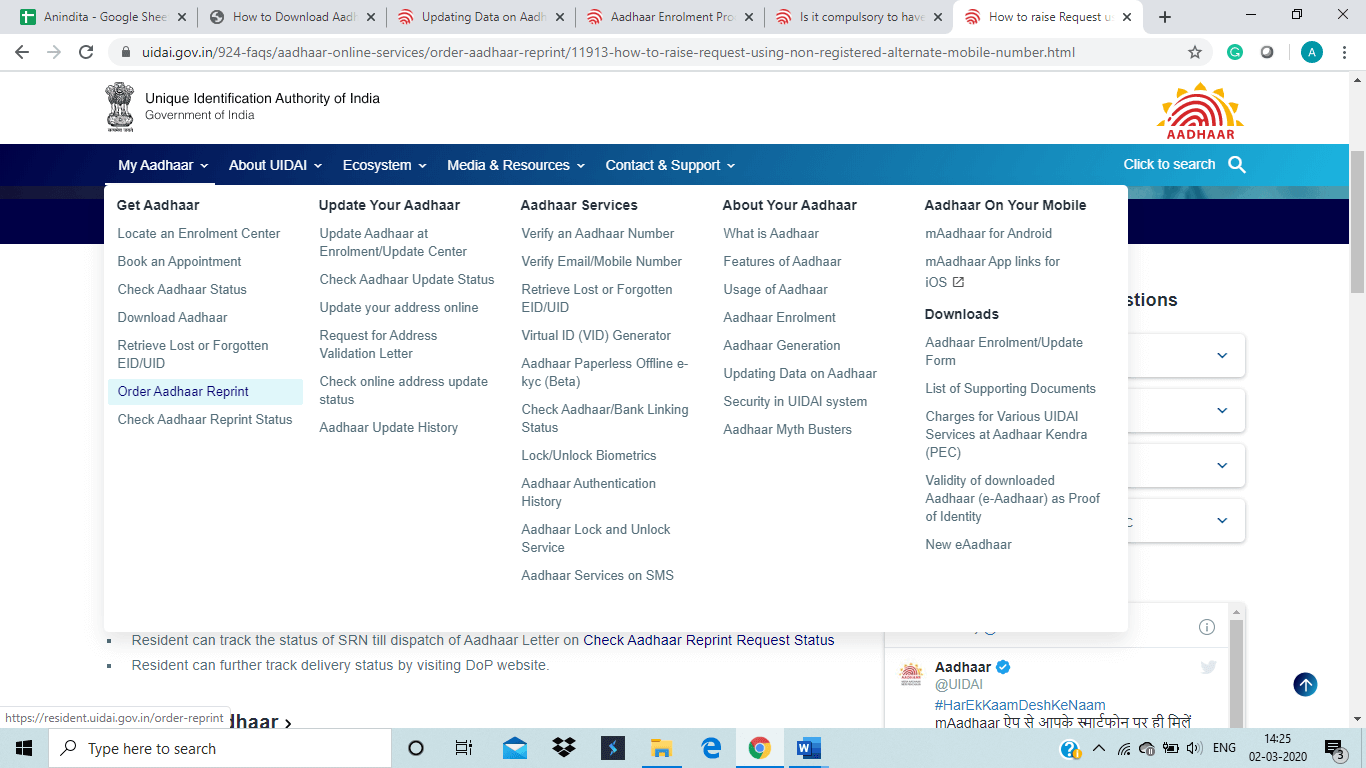This screenshot has height=768, width=1366.
Task: Reload the page in Chrome
Action: [x=86, y=52]
